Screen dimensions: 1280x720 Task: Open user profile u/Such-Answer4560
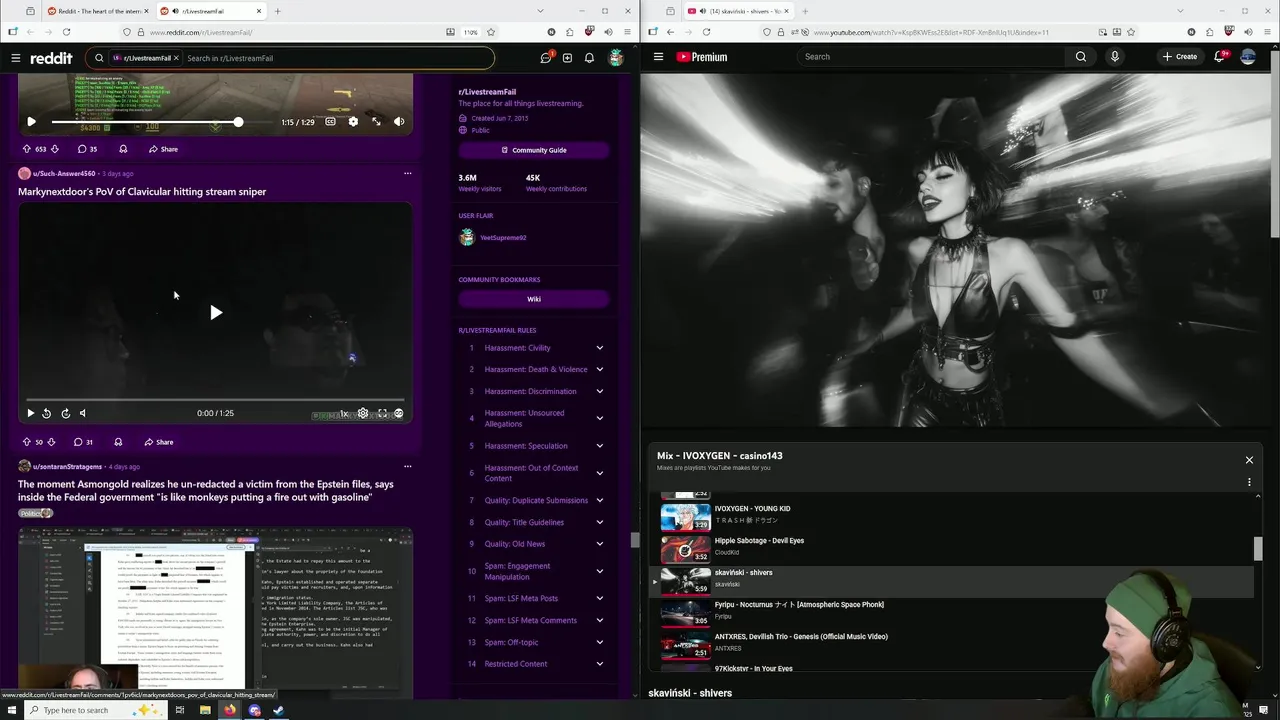[64, 174]
